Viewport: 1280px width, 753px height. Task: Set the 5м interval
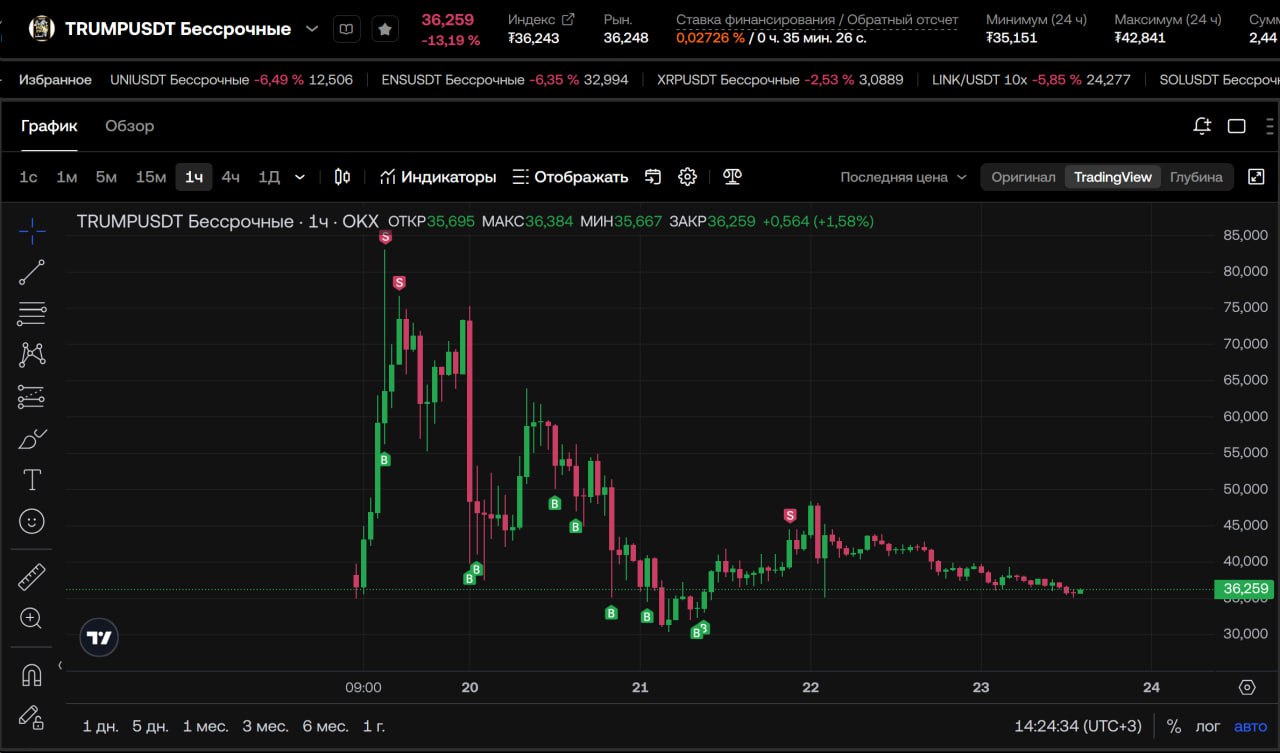106,177
